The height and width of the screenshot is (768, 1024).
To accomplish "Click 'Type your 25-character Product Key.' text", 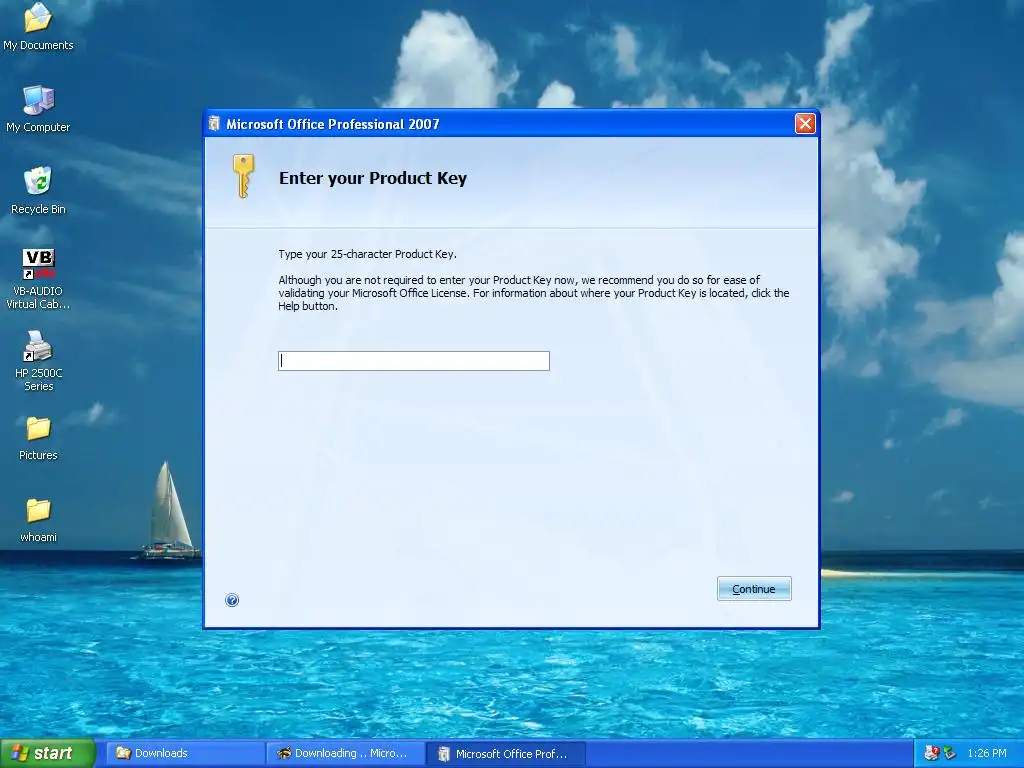I will click(x=368, y=254).
